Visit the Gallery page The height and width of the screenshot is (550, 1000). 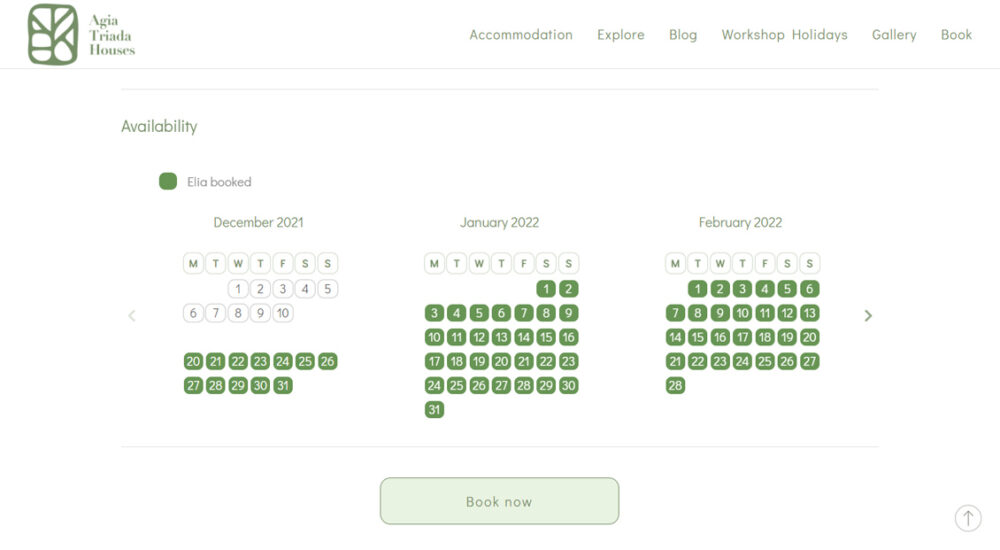click(894, 34)
